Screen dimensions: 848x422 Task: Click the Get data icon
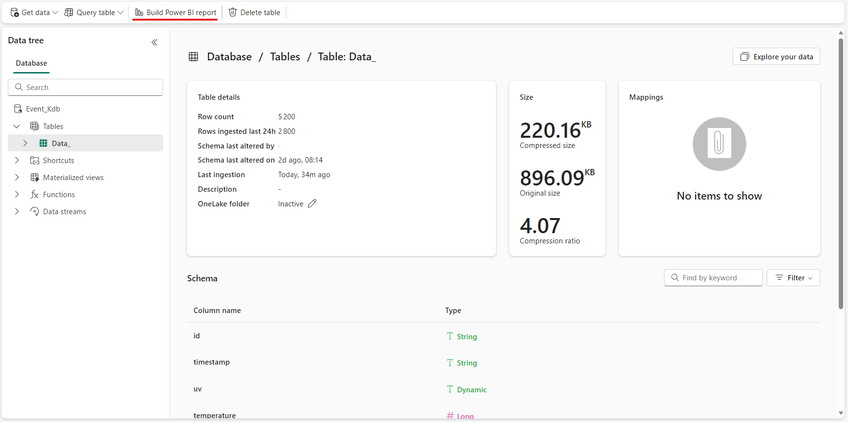pos(15,12)
